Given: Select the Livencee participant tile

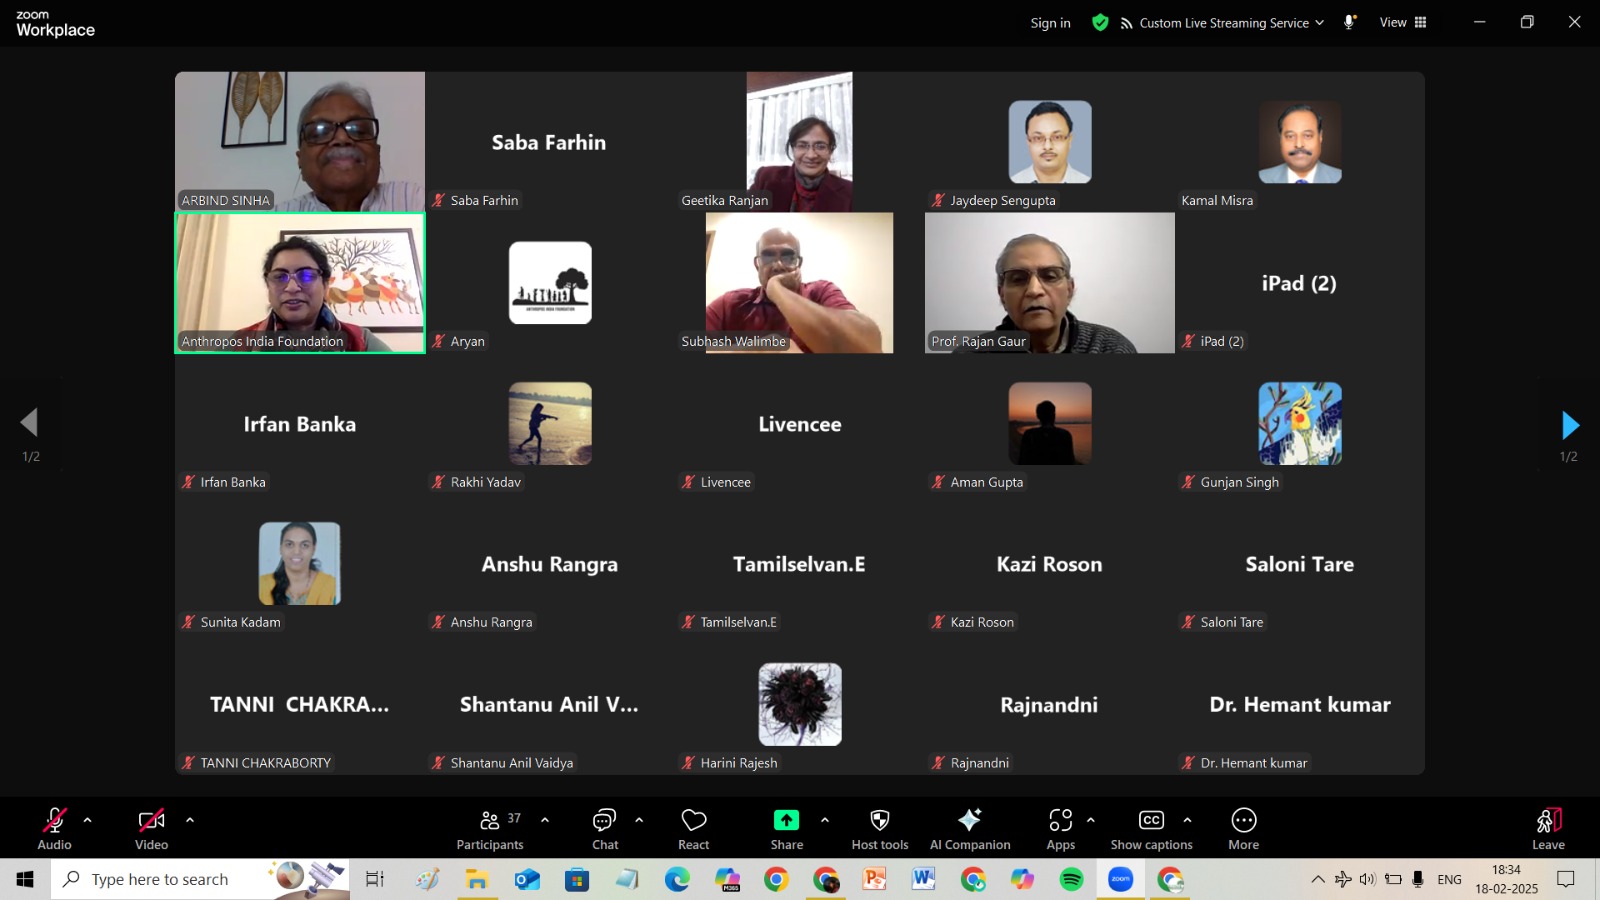Looking at the screenshot, I should pyautogui.click(x=800, y=423).
